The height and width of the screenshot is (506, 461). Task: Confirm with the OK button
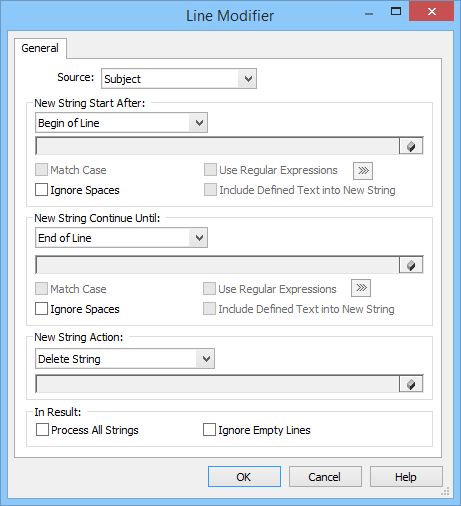(x=244, y=477)
